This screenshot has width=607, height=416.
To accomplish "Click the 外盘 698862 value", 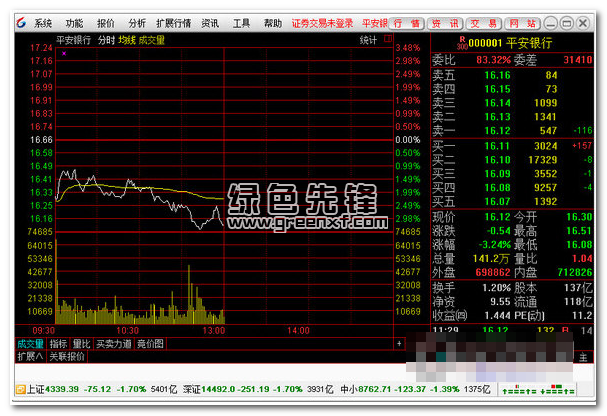I will (493, 272).
